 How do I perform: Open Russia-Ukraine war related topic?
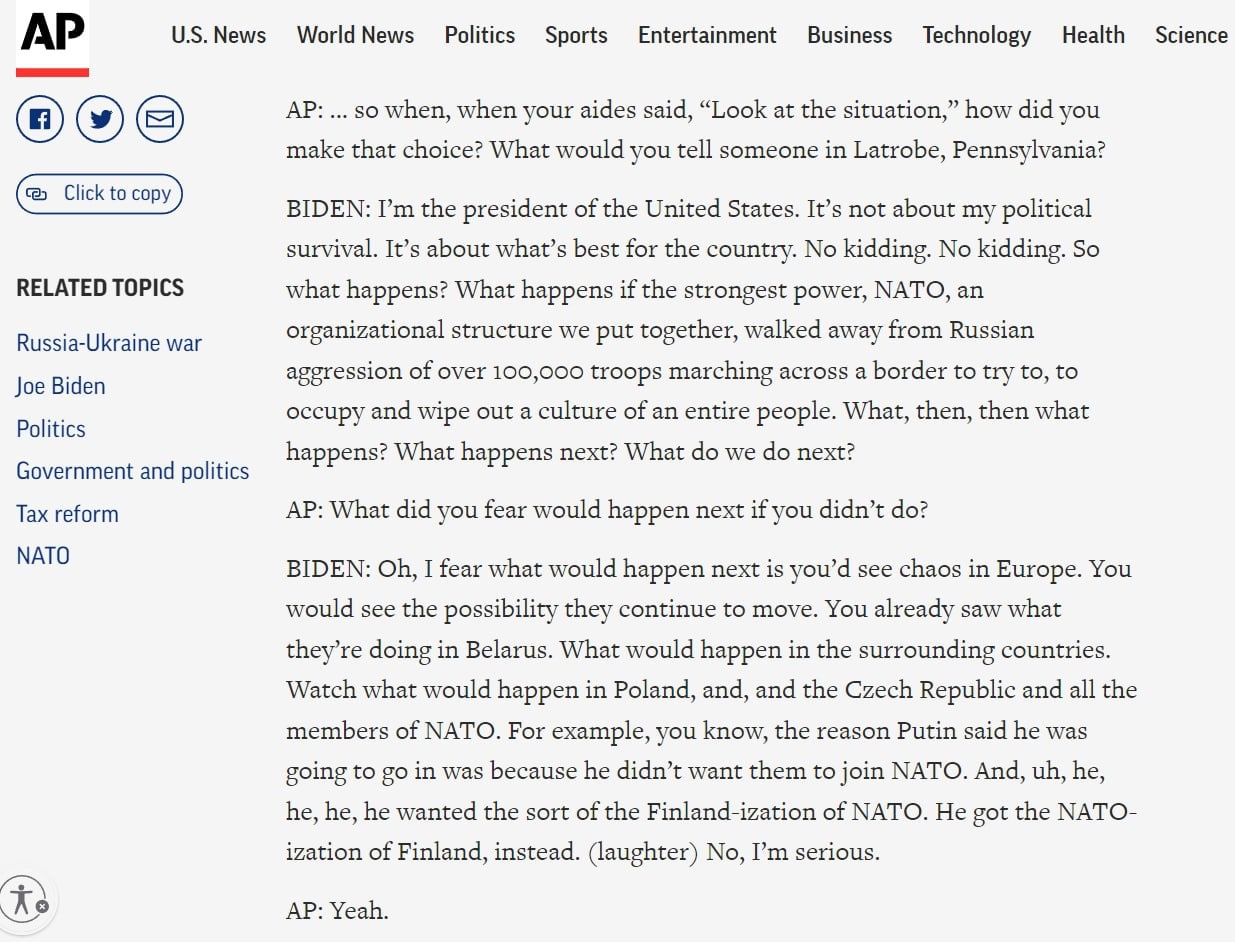point(109,343)
